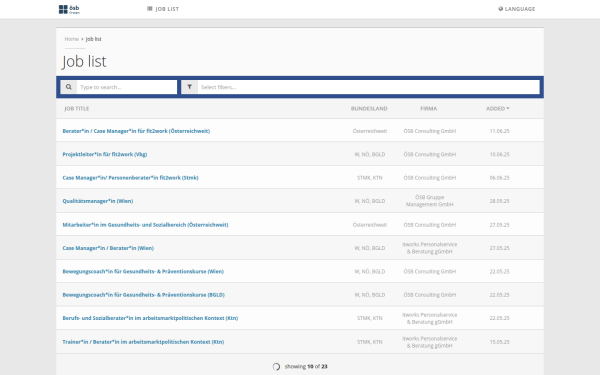Click the globe icon next to Language
Image resolution: width=600 pixels, height=375 pixels.
(501, 9)
